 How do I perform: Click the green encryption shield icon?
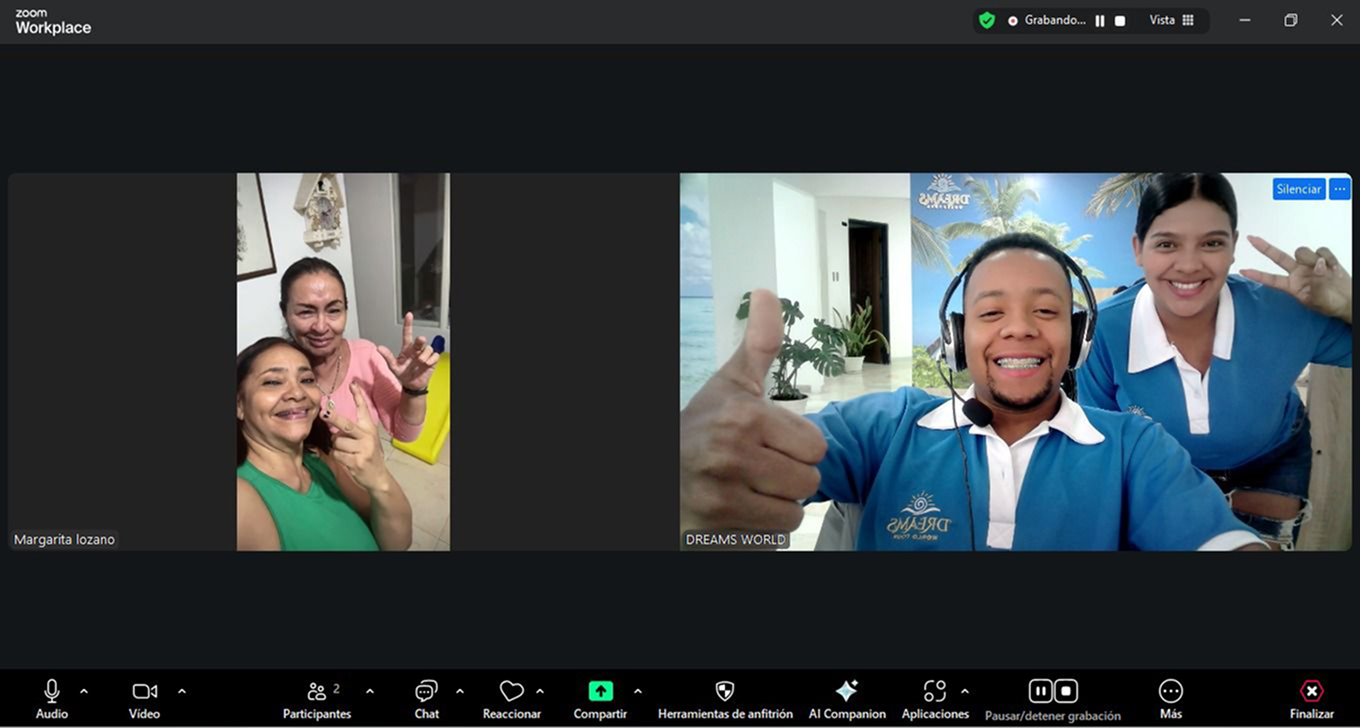pos(987,20)
